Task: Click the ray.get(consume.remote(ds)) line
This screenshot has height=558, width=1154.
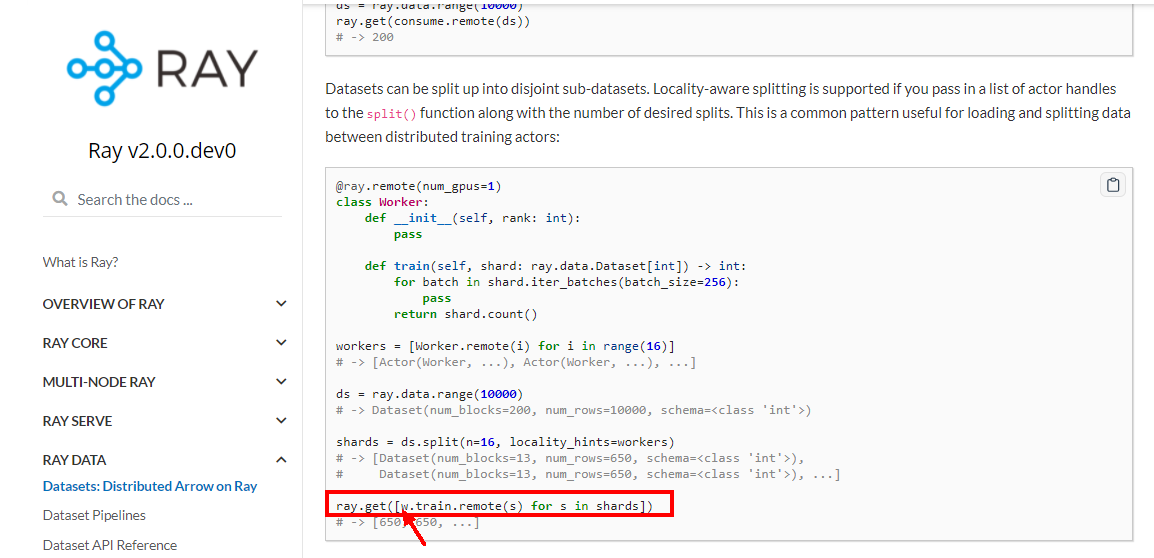Action: click(433, 21)
